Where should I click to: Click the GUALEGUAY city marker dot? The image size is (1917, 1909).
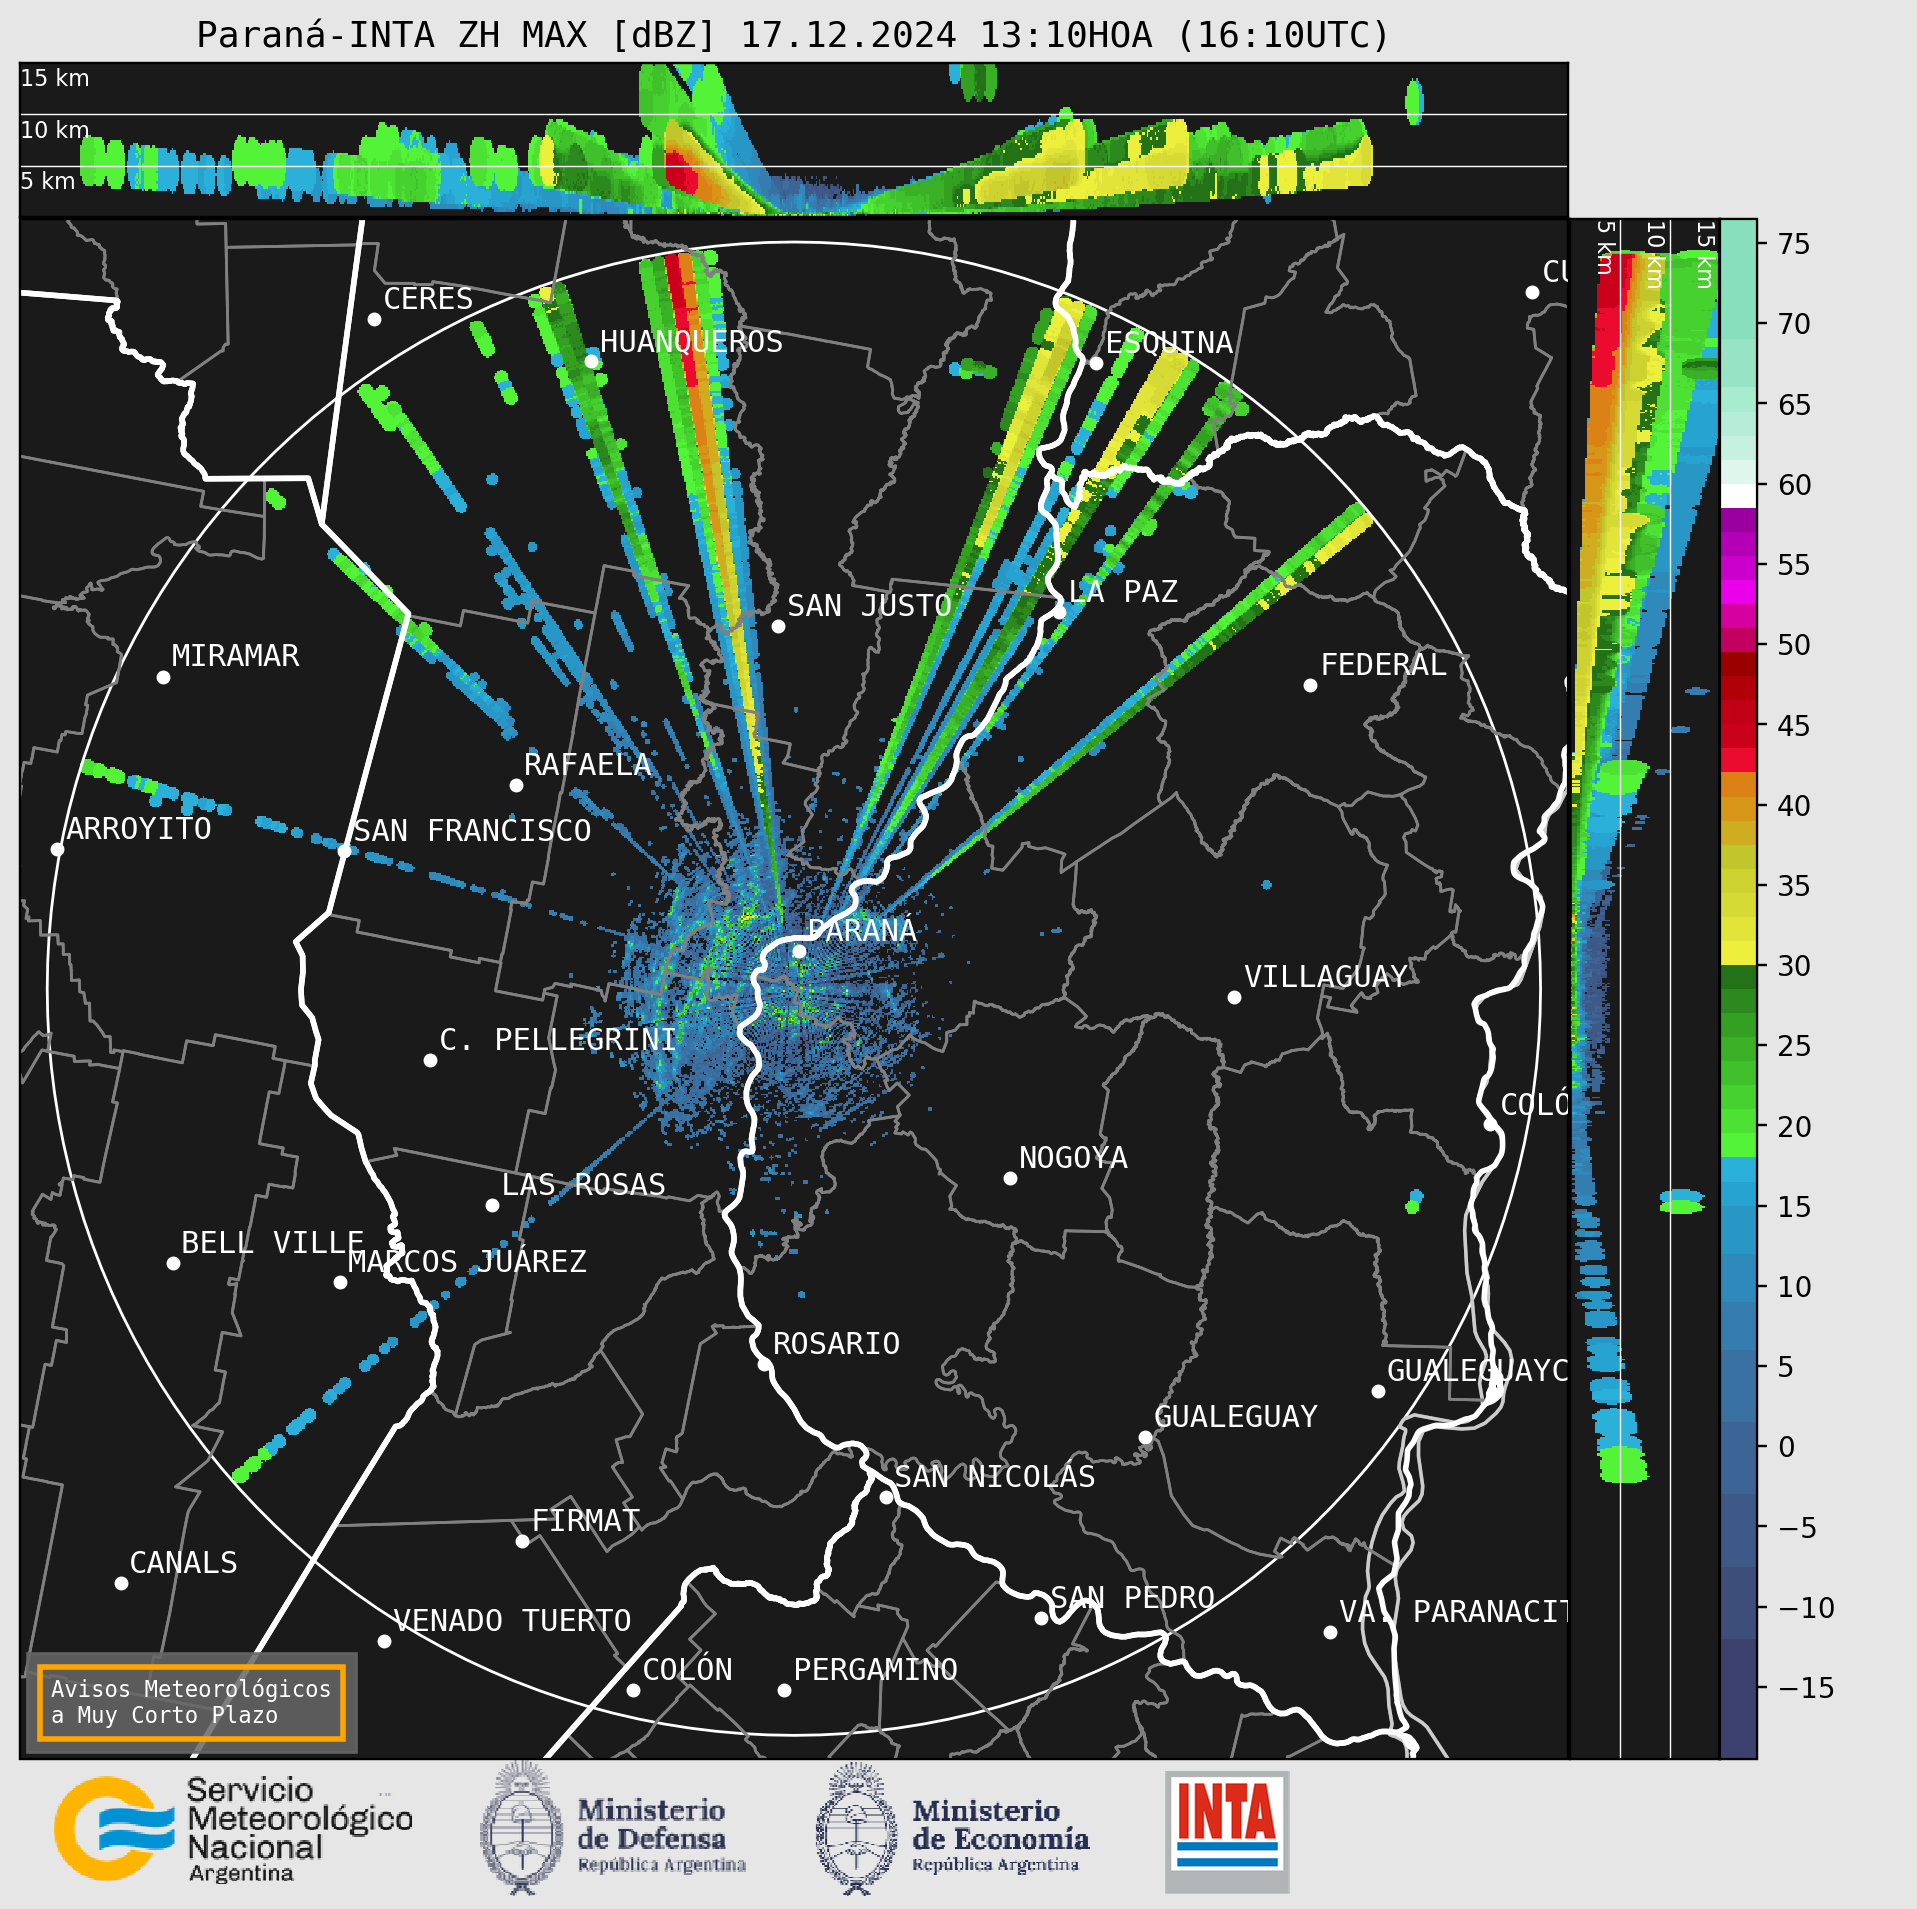pyautogui.click(x=1145, y=1437)
